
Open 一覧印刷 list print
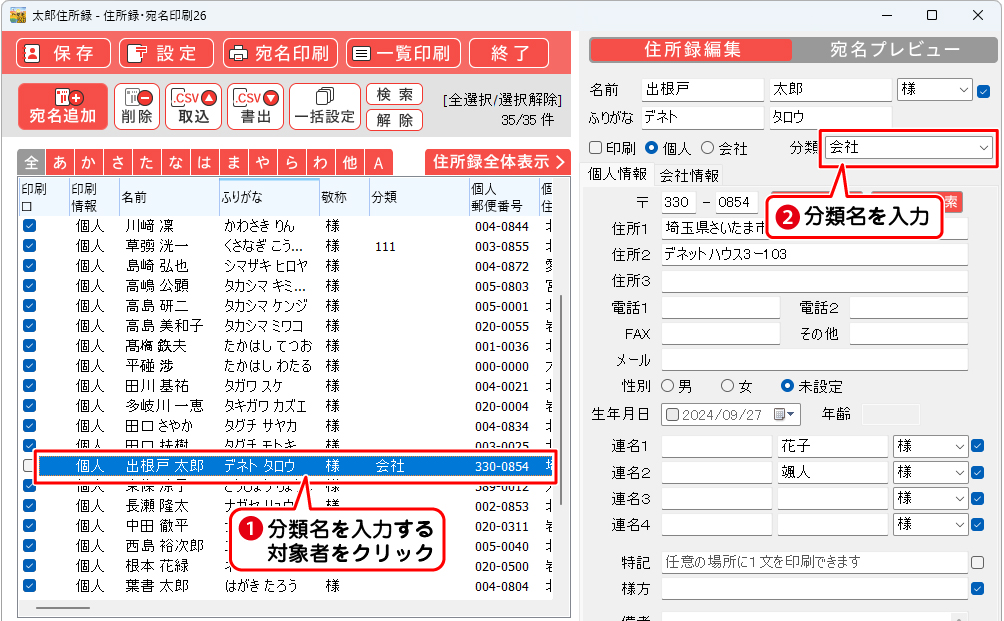click(x=401, y=54)
